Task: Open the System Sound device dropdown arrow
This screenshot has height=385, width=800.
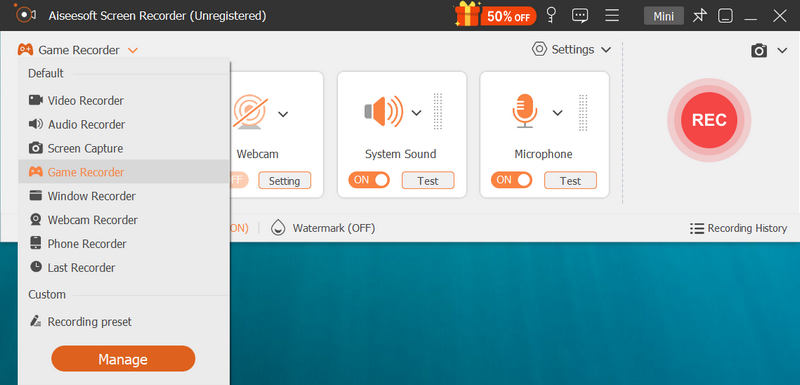Action: [417, 113]
